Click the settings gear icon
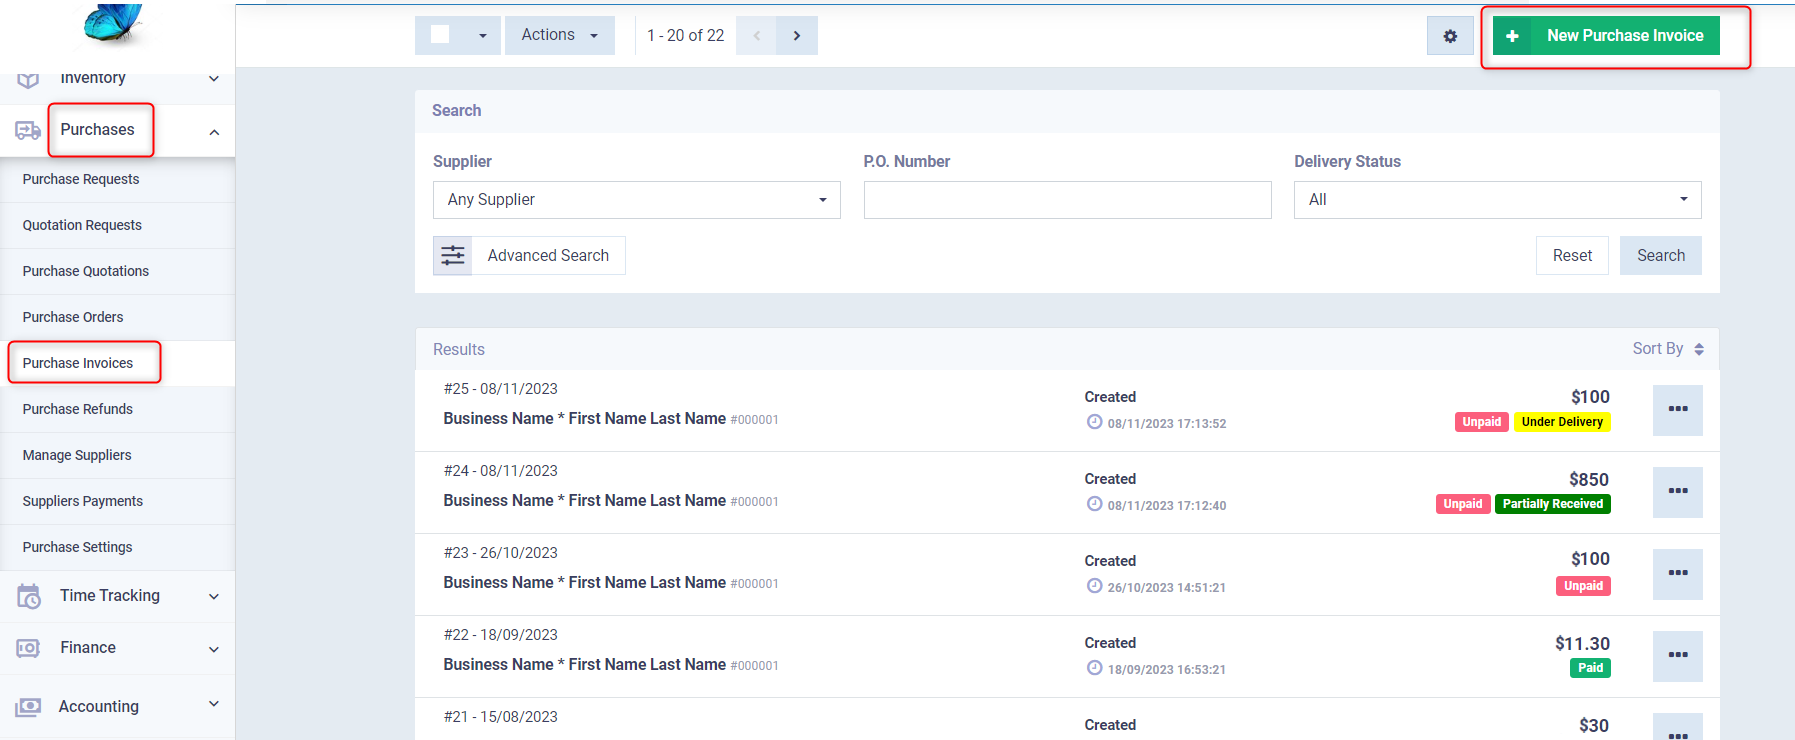This screenshot has height=740, width=1795. click(1450, 36)
